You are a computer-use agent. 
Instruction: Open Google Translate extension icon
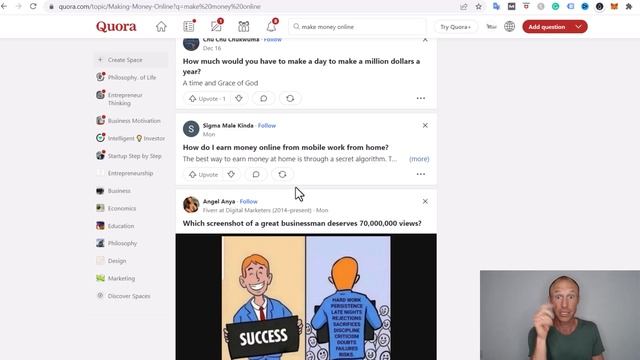pos(496,7)
